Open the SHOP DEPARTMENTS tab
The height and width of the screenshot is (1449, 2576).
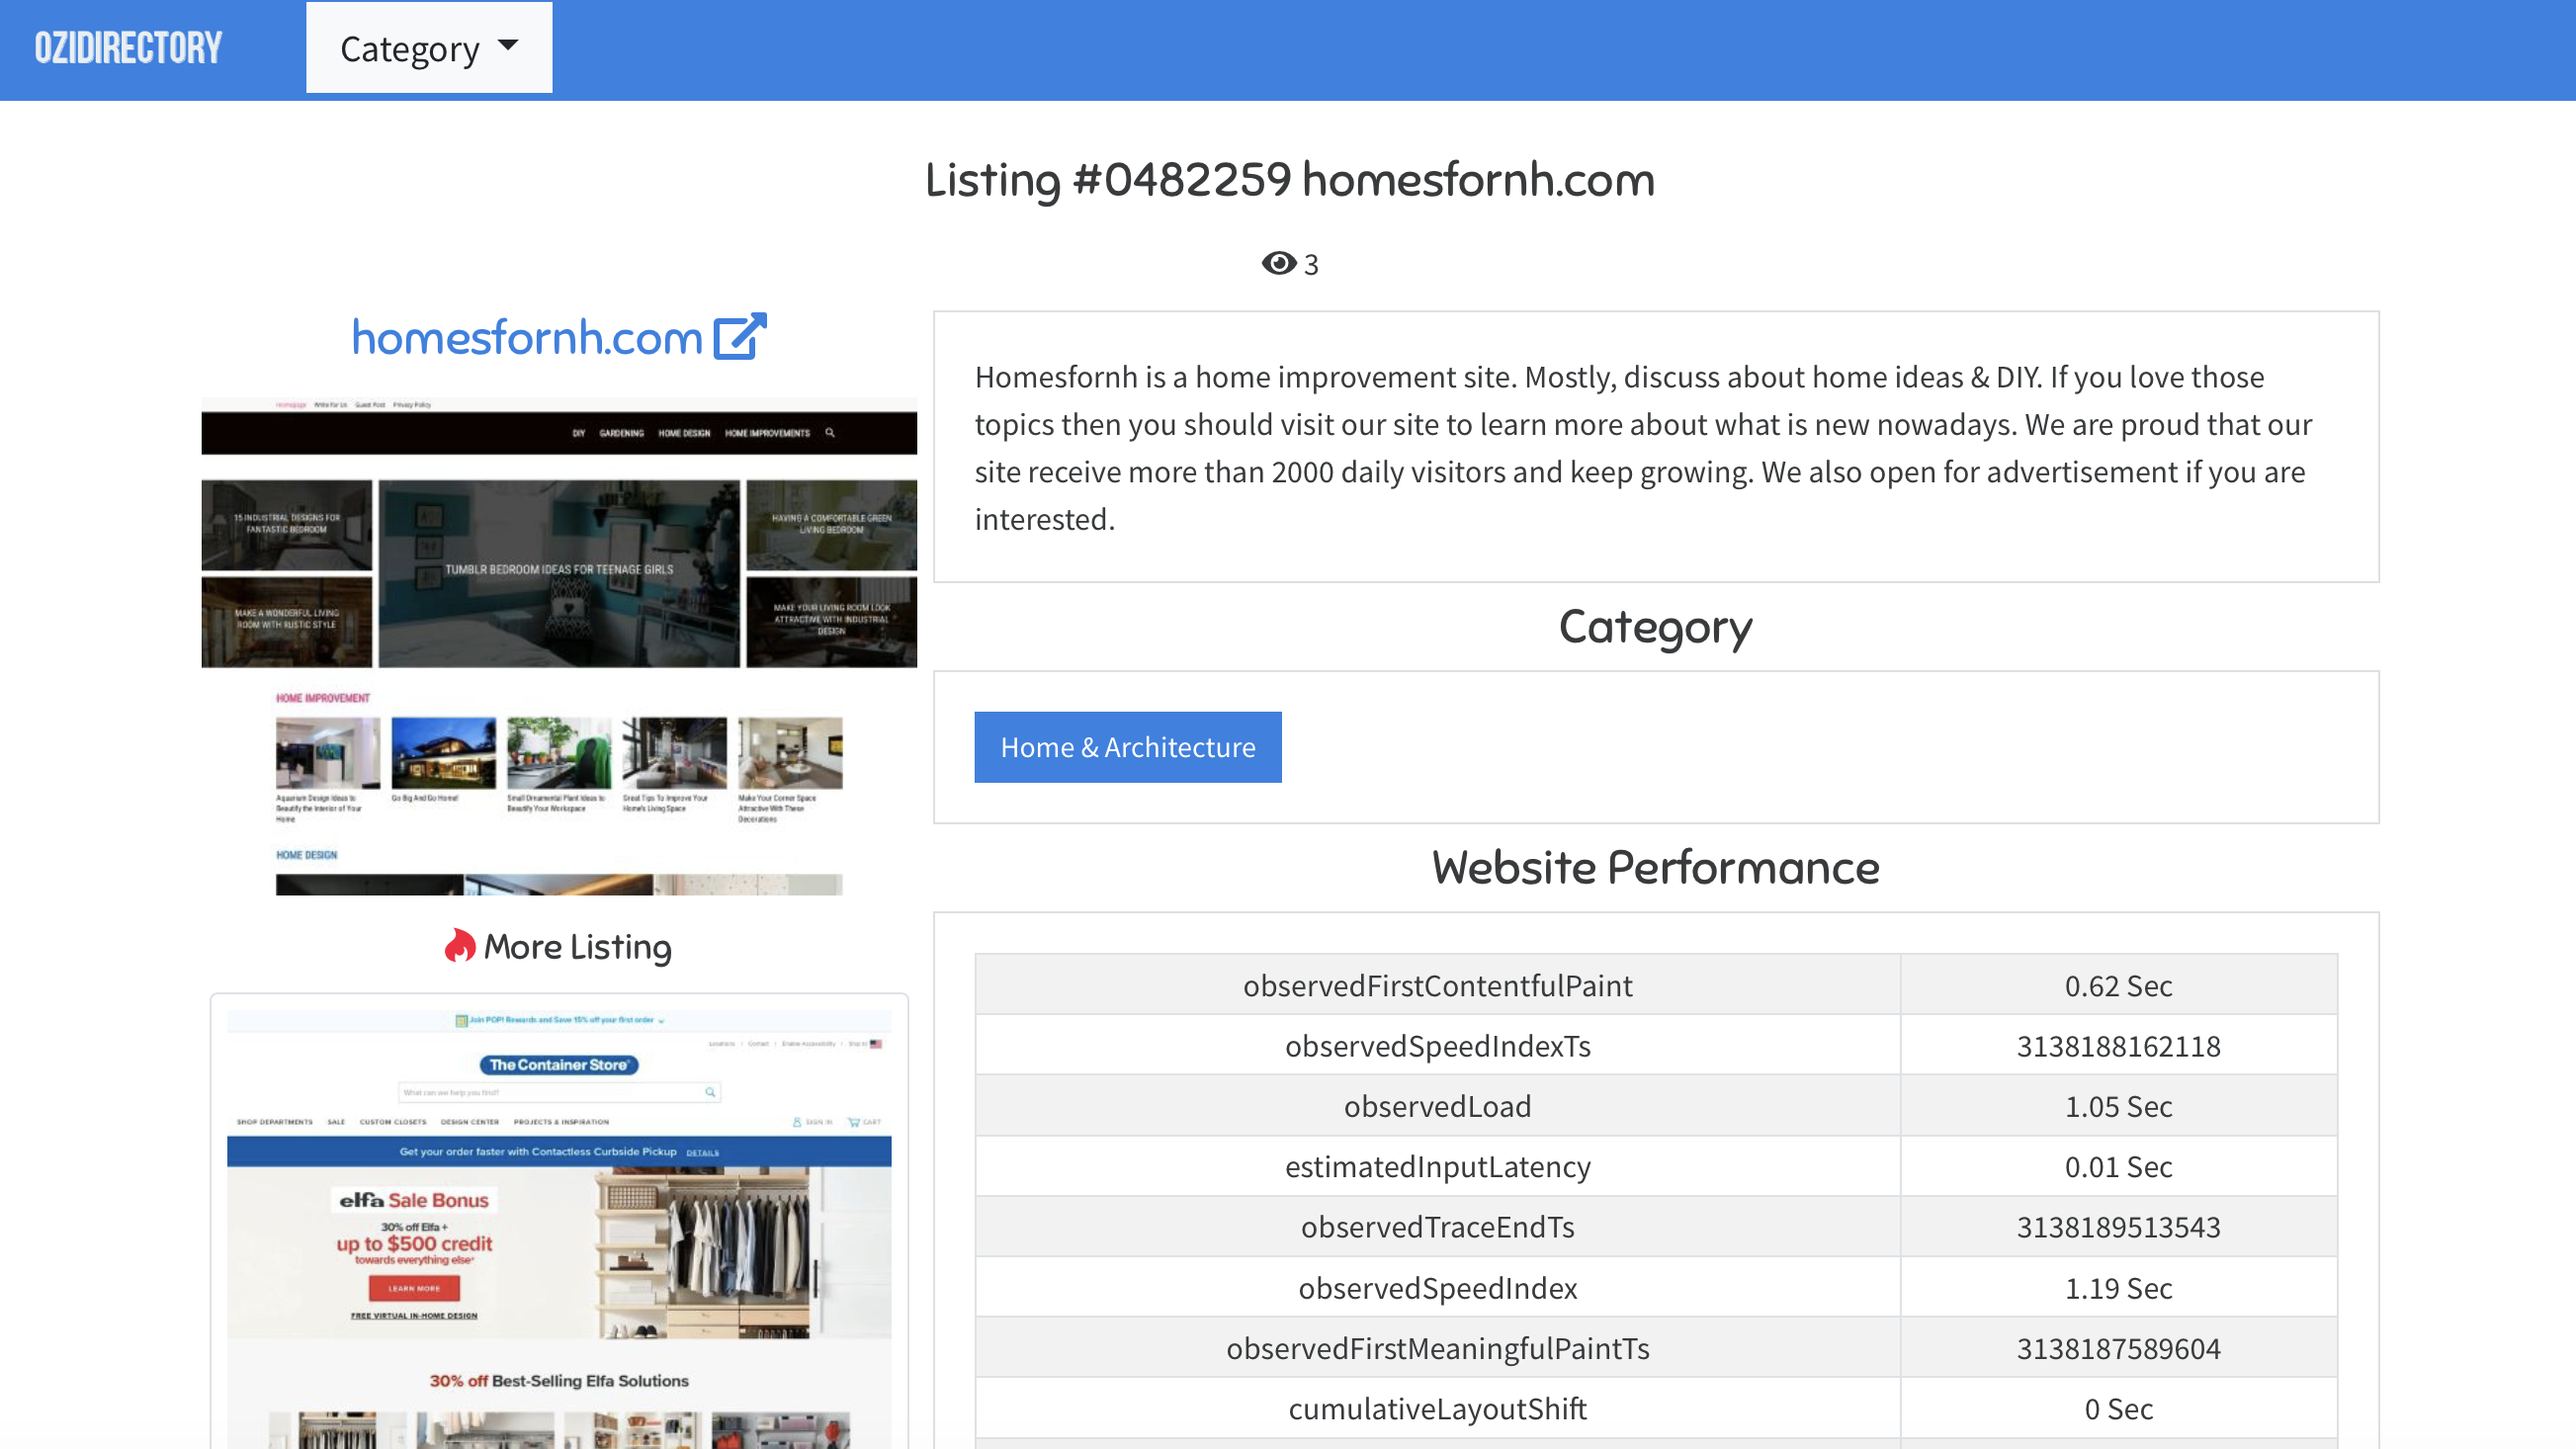275,1122
